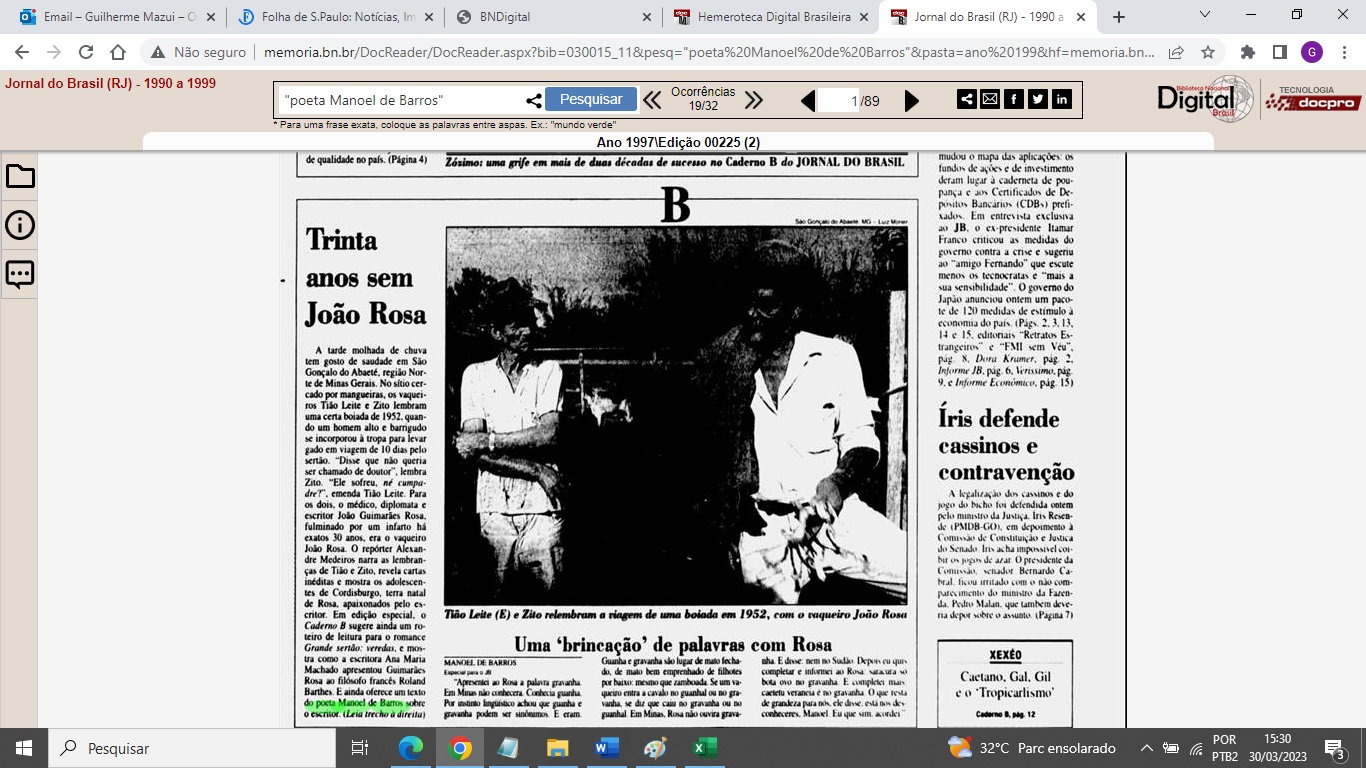Share page on Facebook icon
1366x768 pixels.
click(1014, 99)
